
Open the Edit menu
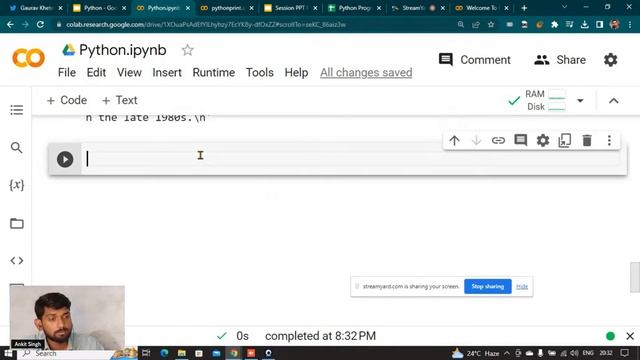96,73
